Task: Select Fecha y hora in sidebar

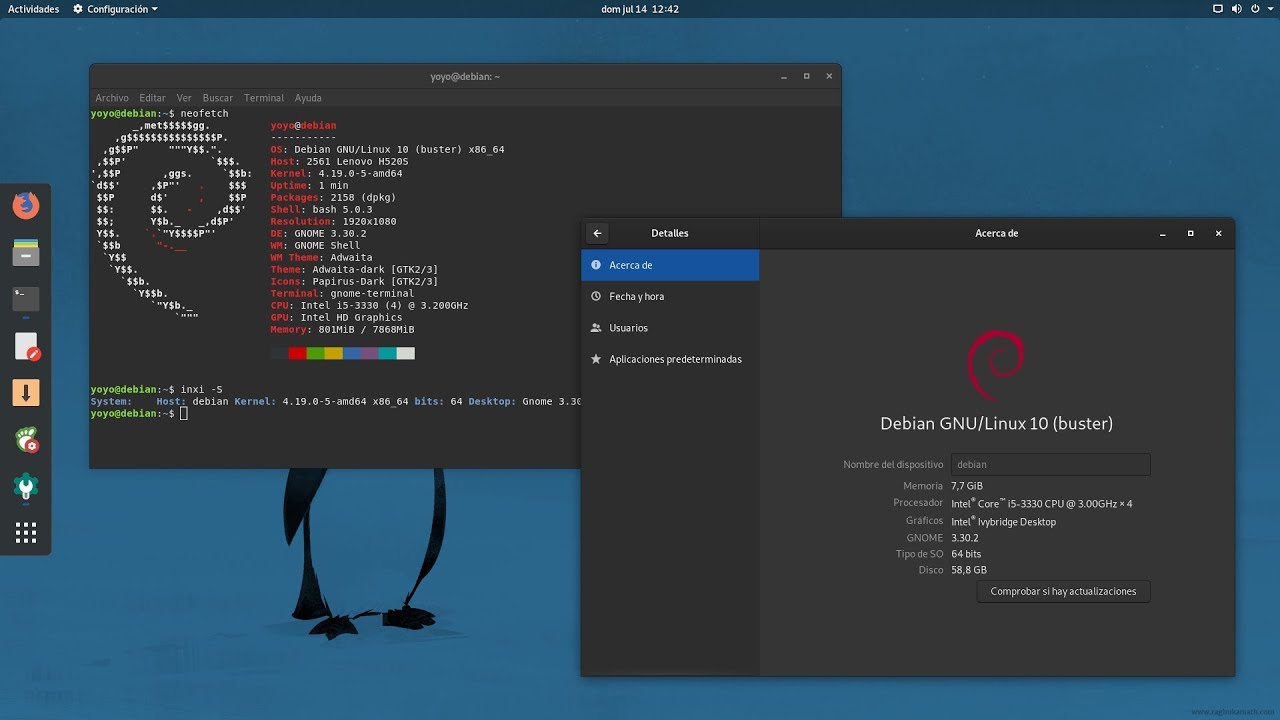Action: tap(670, 296)
